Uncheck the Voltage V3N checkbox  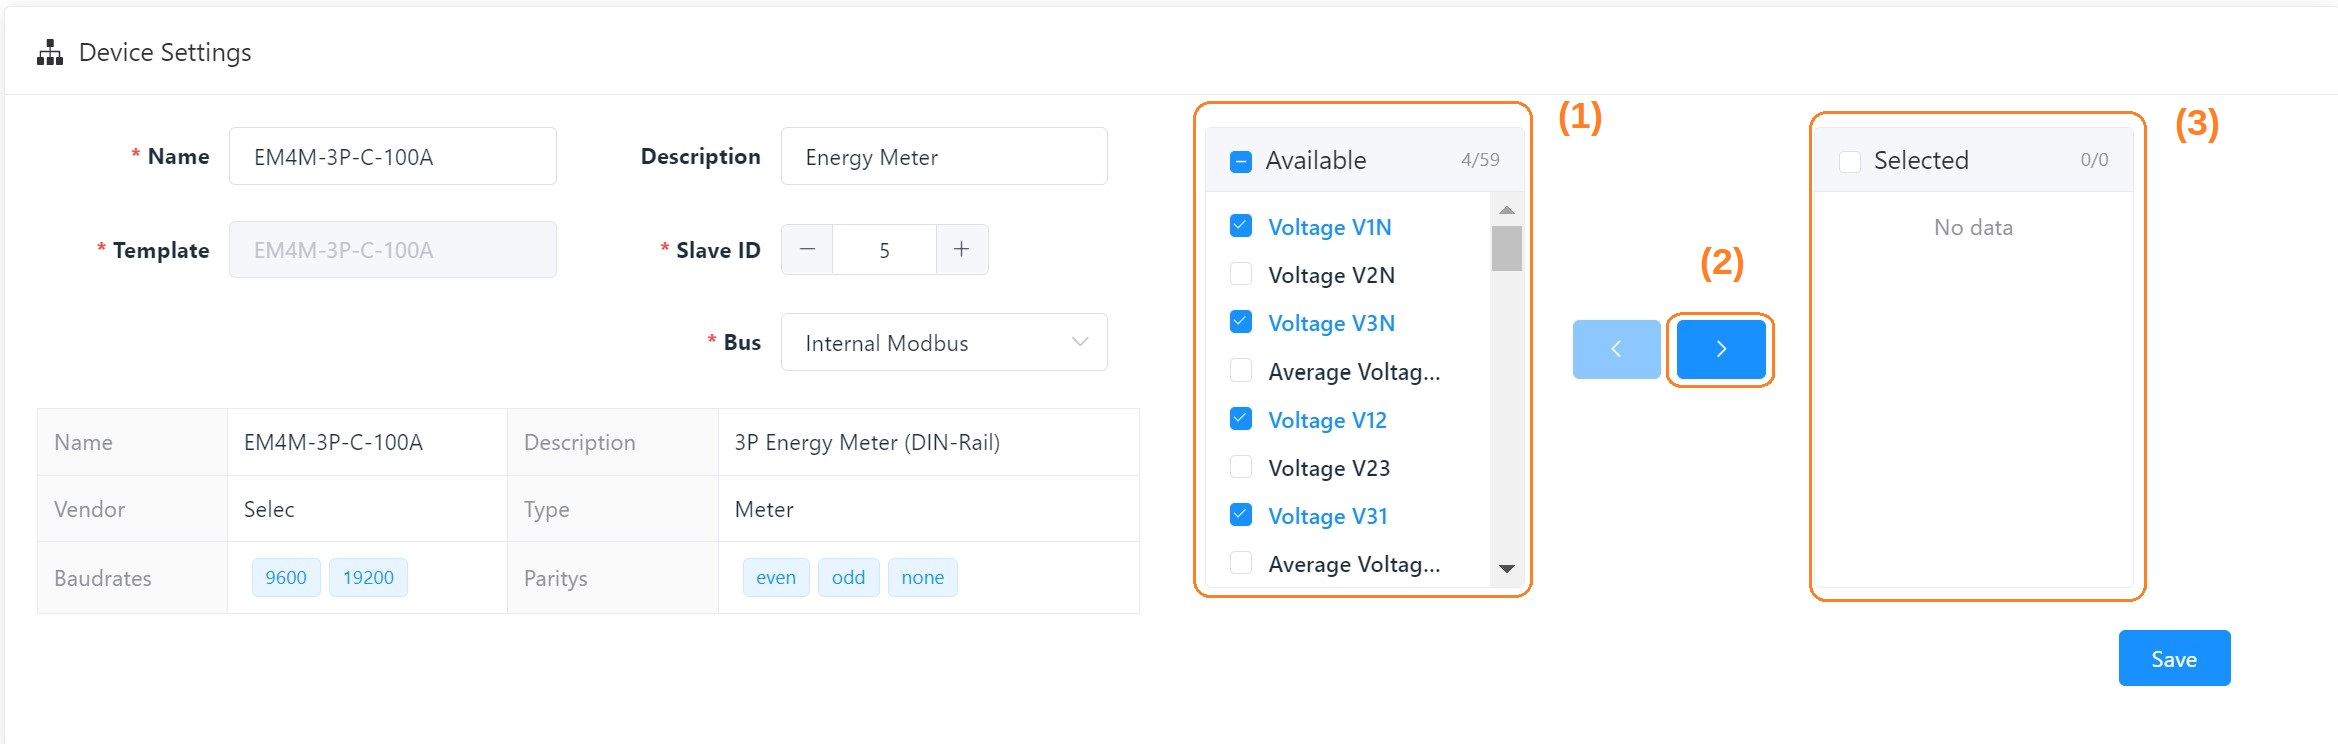[x=1240, y=322]
